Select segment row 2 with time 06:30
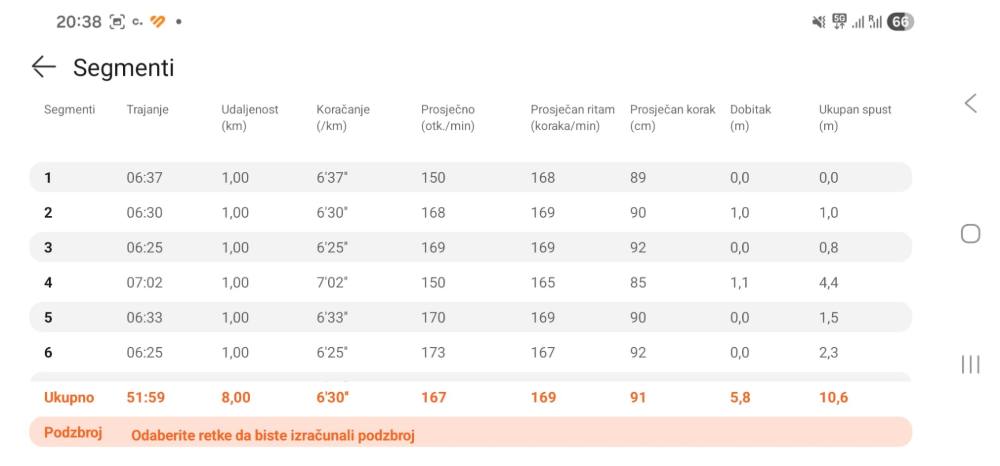The height and width of the screenshot is (466, 1000). coord(471,212)
